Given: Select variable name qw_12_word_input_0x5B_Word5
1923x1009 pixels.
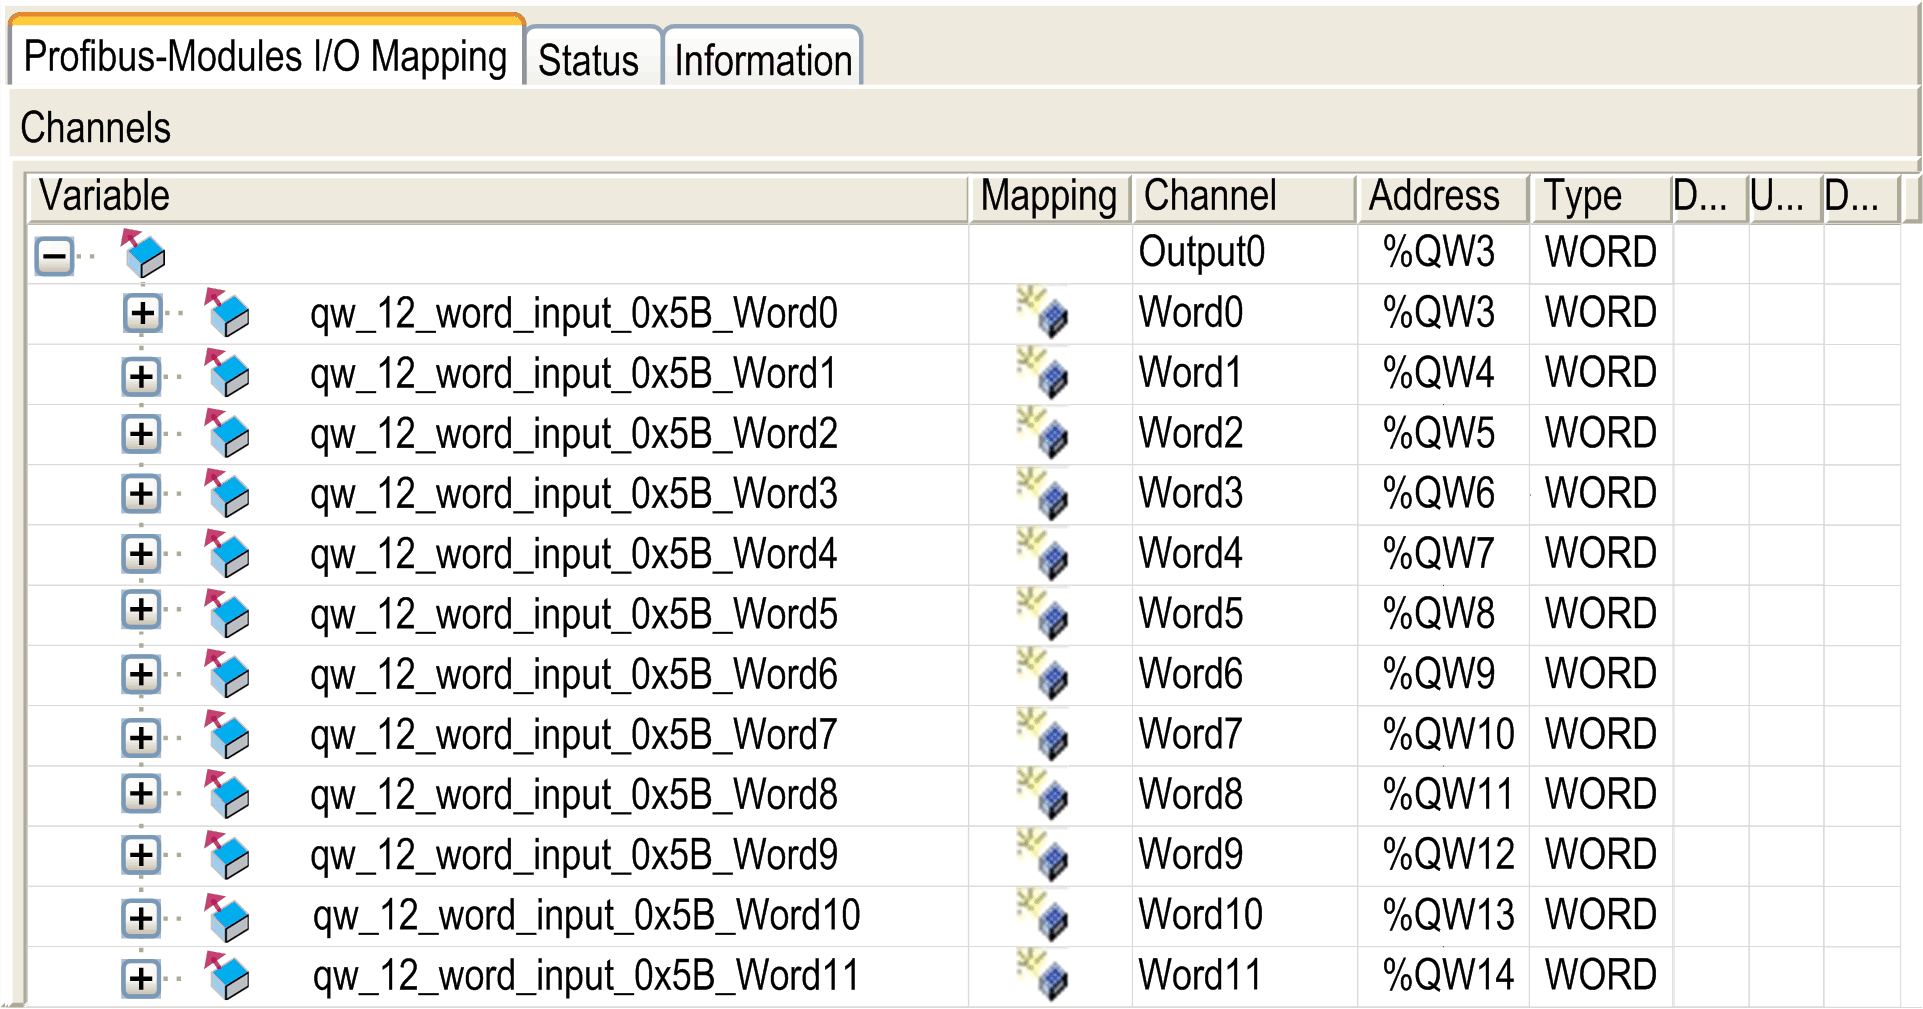Looking at the screenshot, I should (x=574, y=615).
